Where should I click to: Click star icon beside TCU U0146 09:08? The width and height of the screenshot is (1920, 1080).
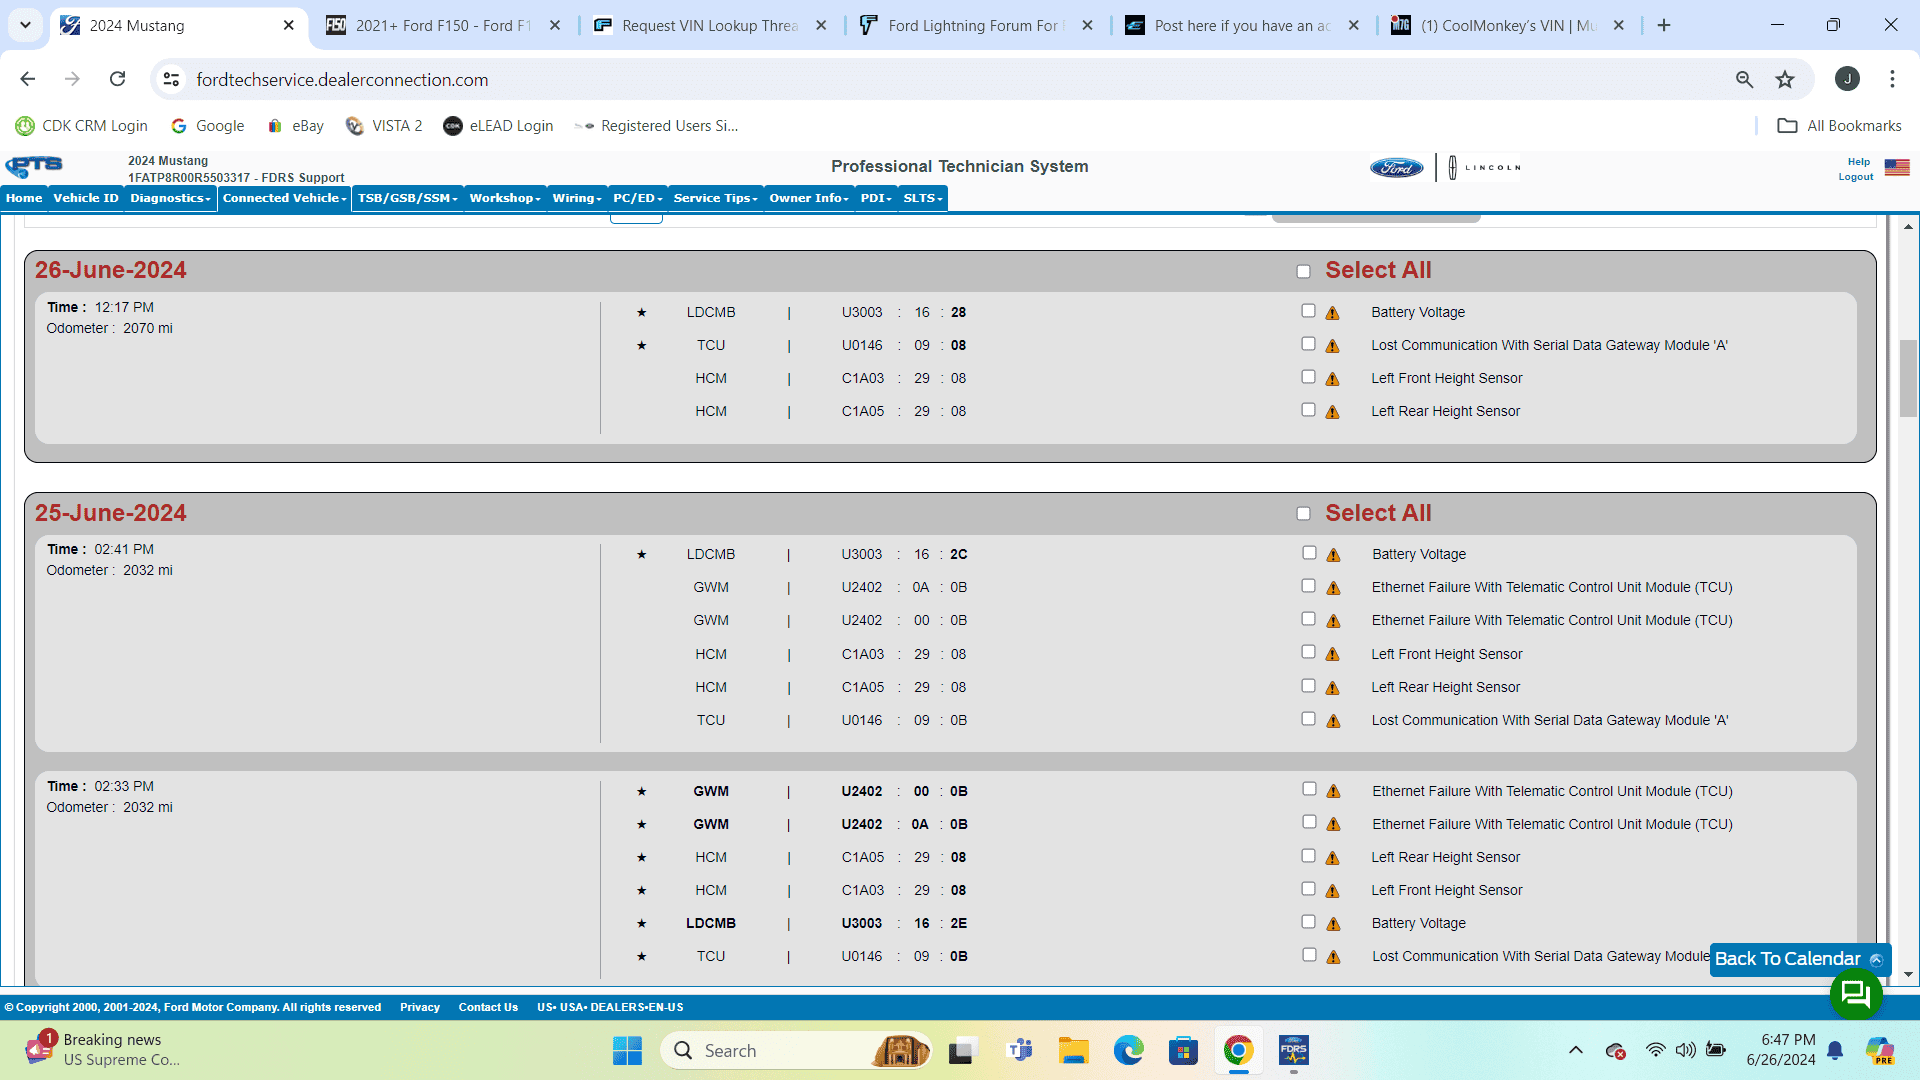[642, 346]
